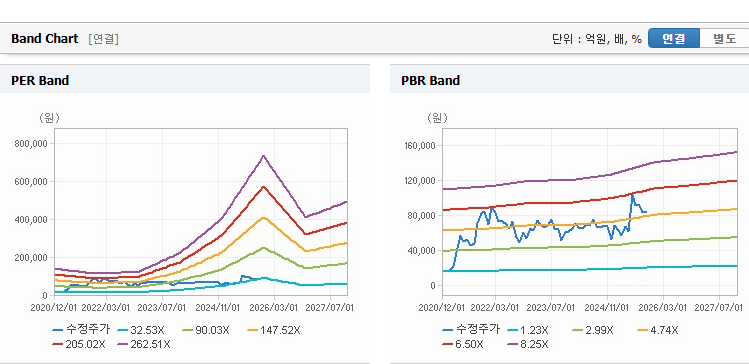
Task: Toggle the 8.25X legend entry
Action: [528, 344]
